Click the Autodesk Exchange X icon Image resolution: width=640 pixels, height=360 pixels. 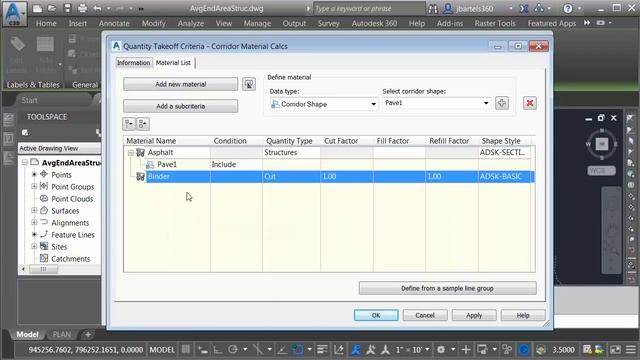tap(524, 8)
